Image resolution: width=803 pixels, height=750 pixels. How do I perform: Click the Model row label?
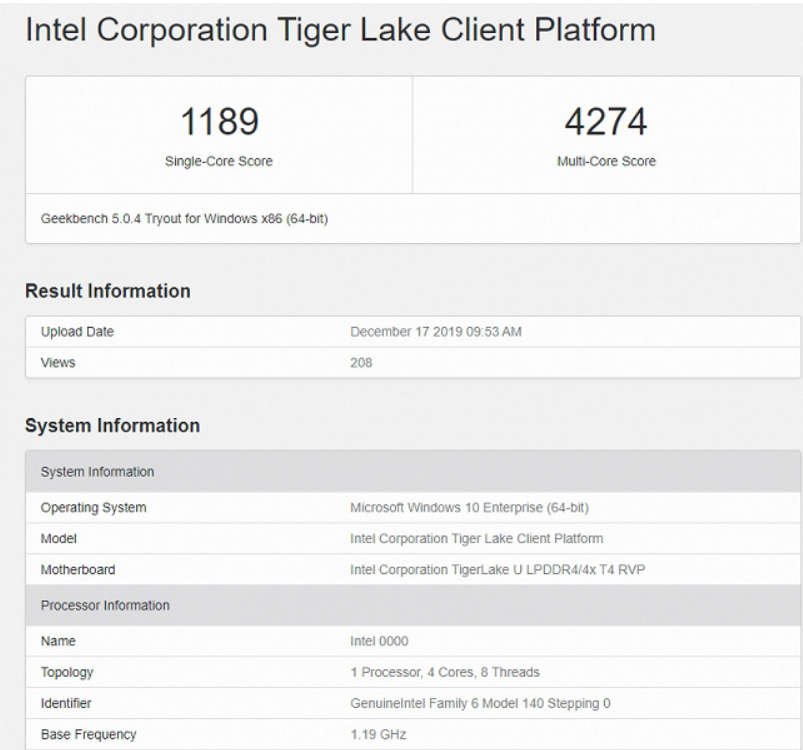pos(59,539)
